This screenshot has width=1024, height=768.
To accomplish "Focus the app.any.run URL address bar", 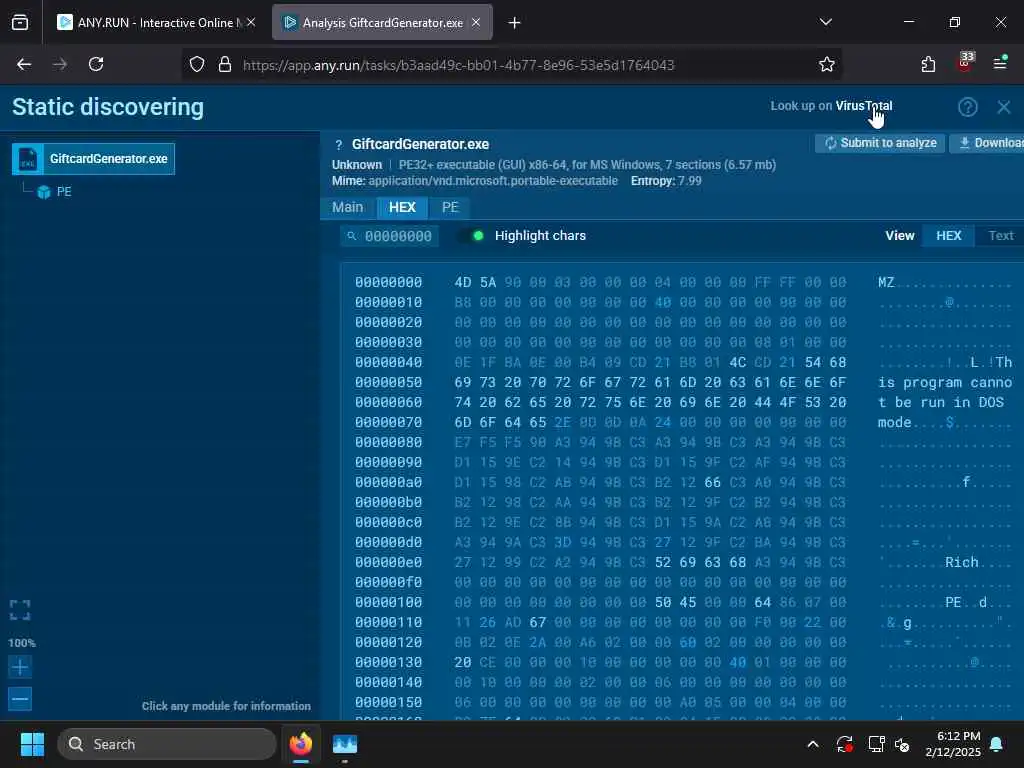I will 458,65.
